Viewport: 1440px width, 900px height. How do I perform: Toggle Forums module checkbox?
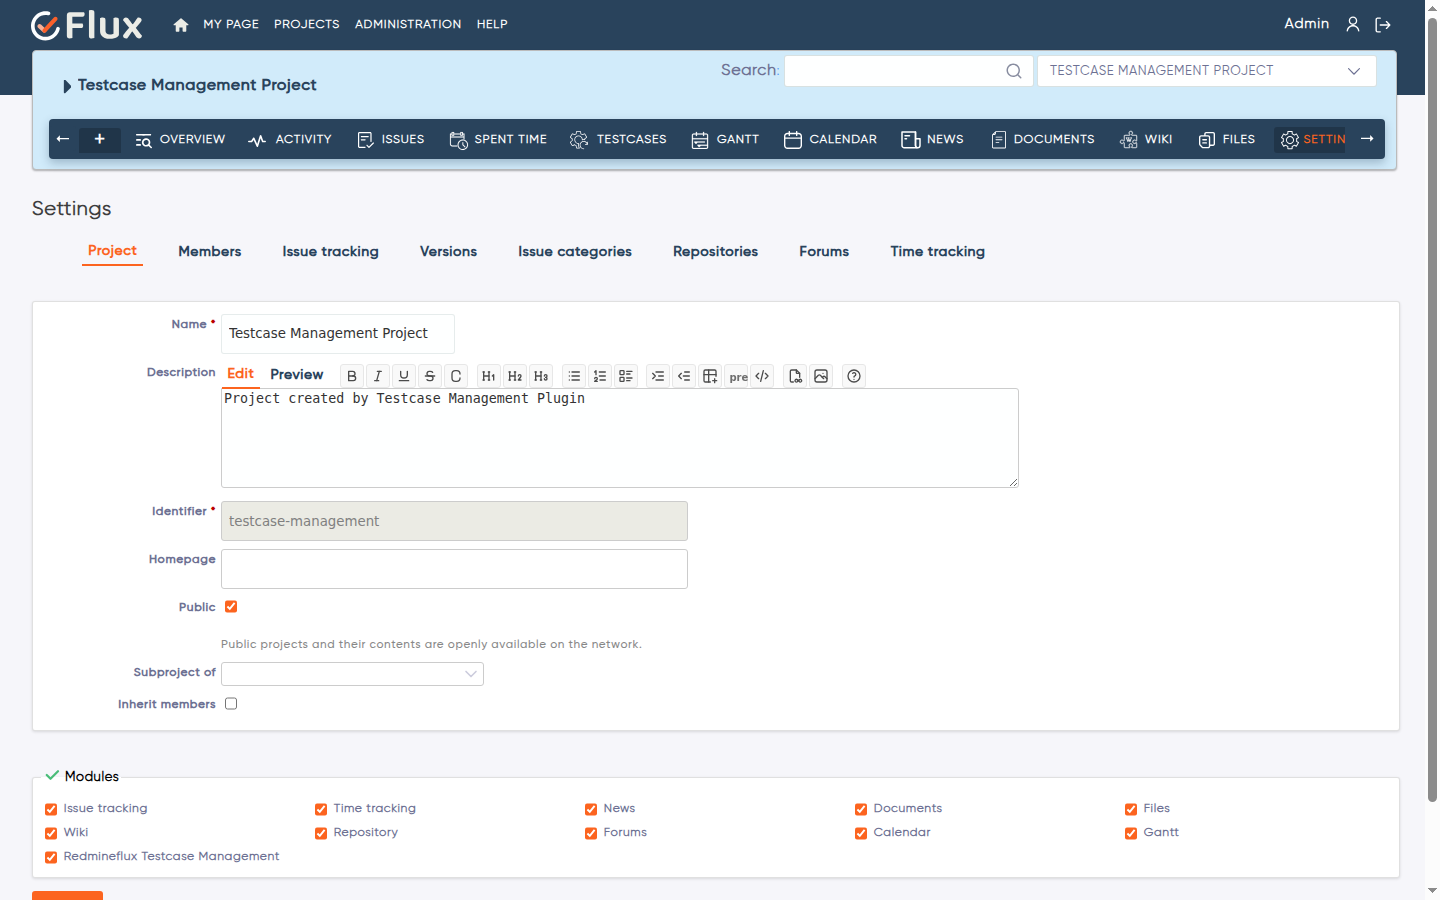(591, 833)
